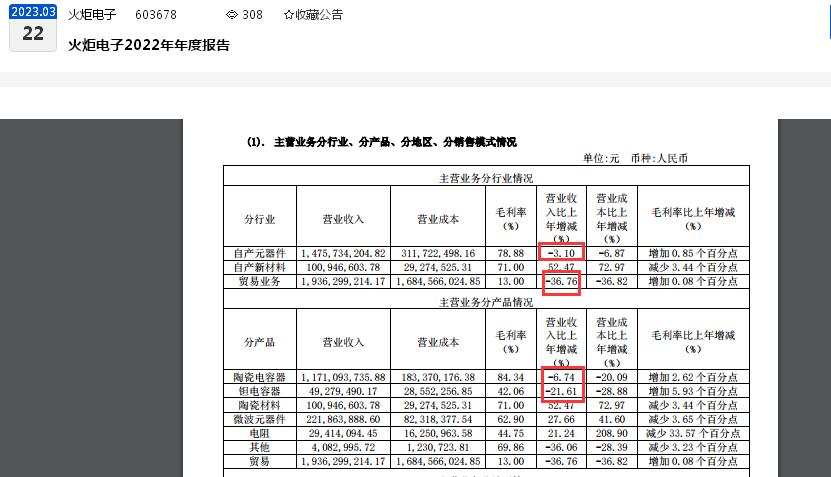Select revenue value 1,171,093,735.88
Viewport: 831px width, 477px height.
pos(343,377)
